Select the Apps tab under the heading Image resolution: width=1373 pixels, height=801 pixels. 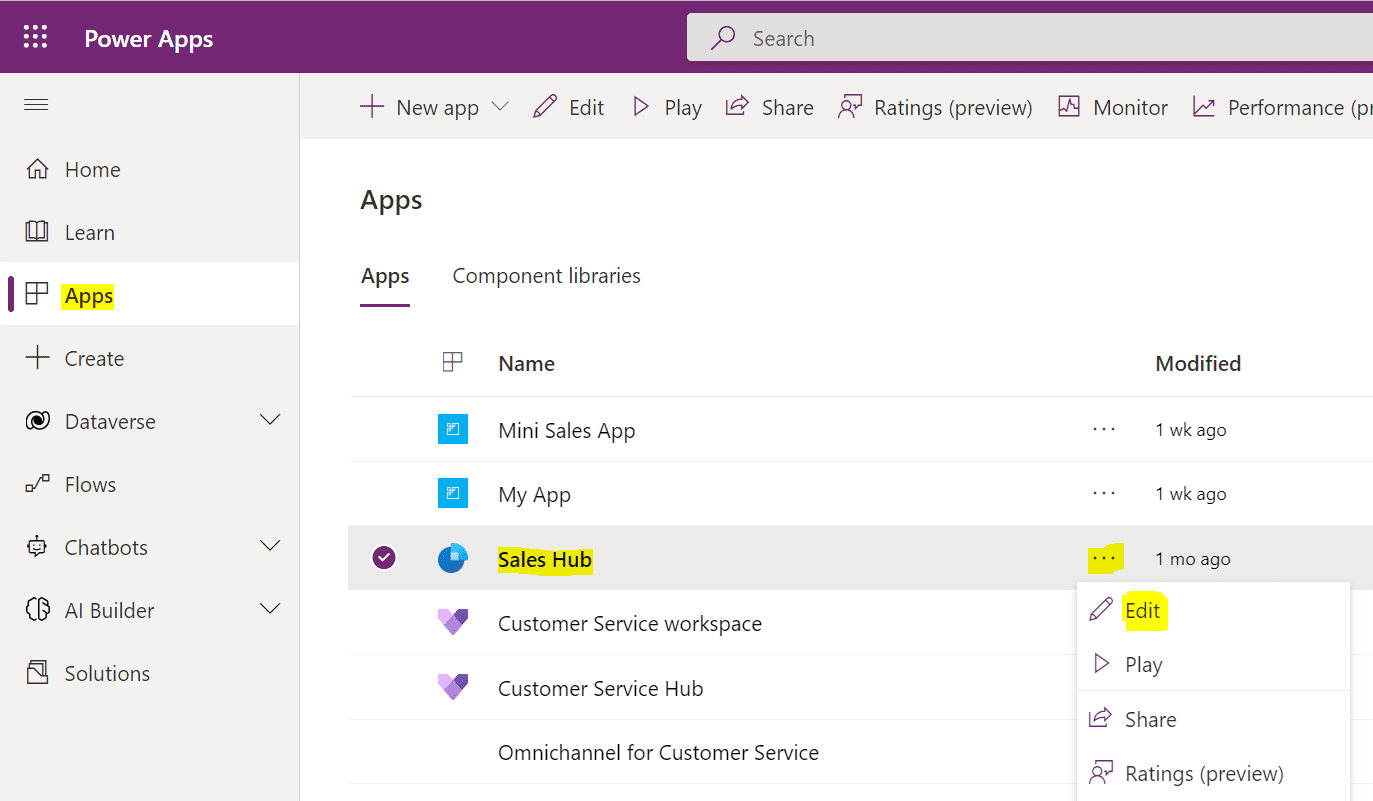pos(385,277)
